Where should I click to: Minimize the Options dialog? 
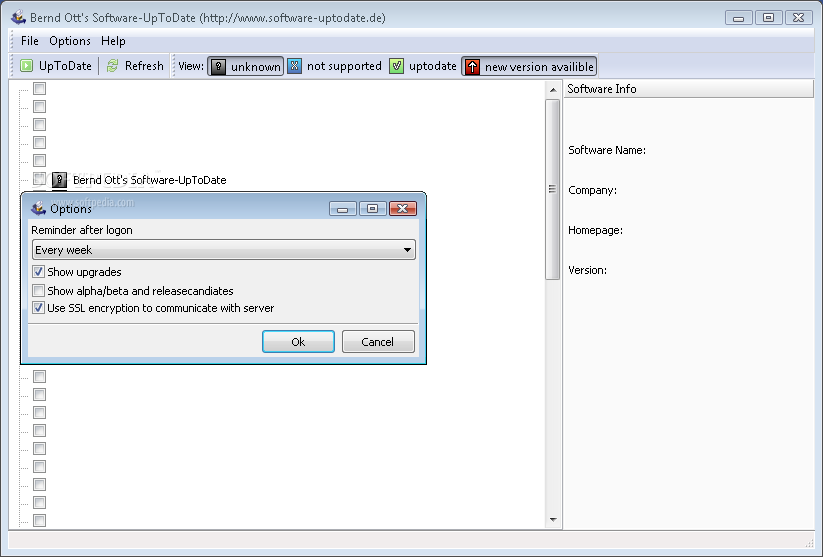coord(343,209)
